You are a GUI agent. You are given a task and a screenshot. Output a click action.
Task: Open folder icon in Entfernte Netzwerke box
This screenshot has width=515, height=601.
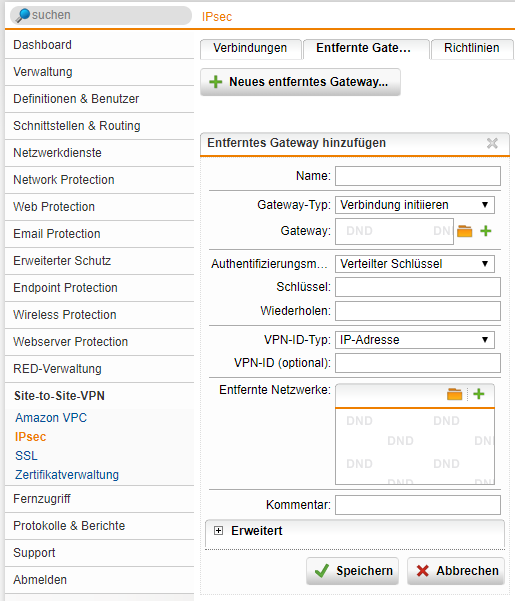(454, 394)
